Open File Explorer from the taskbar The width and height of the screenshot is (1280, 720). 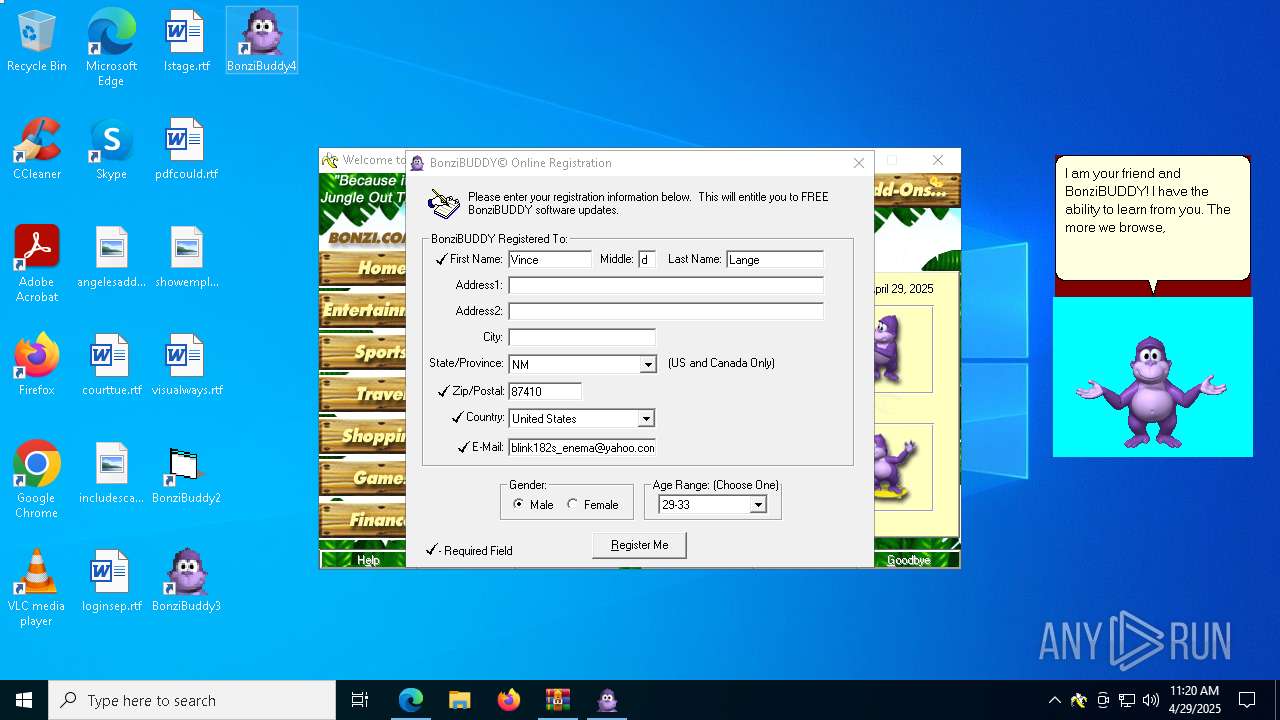(x=459, y=700)
